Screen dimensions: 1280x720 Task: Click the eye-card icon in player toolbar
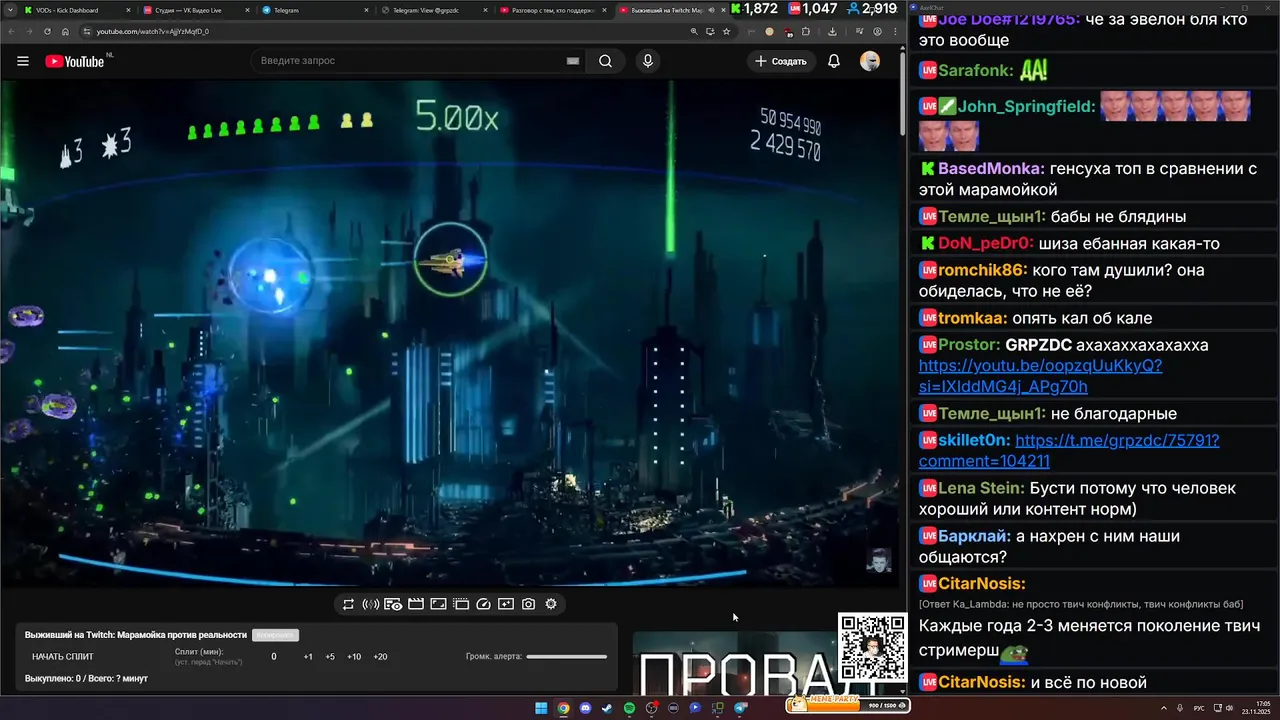393,604
